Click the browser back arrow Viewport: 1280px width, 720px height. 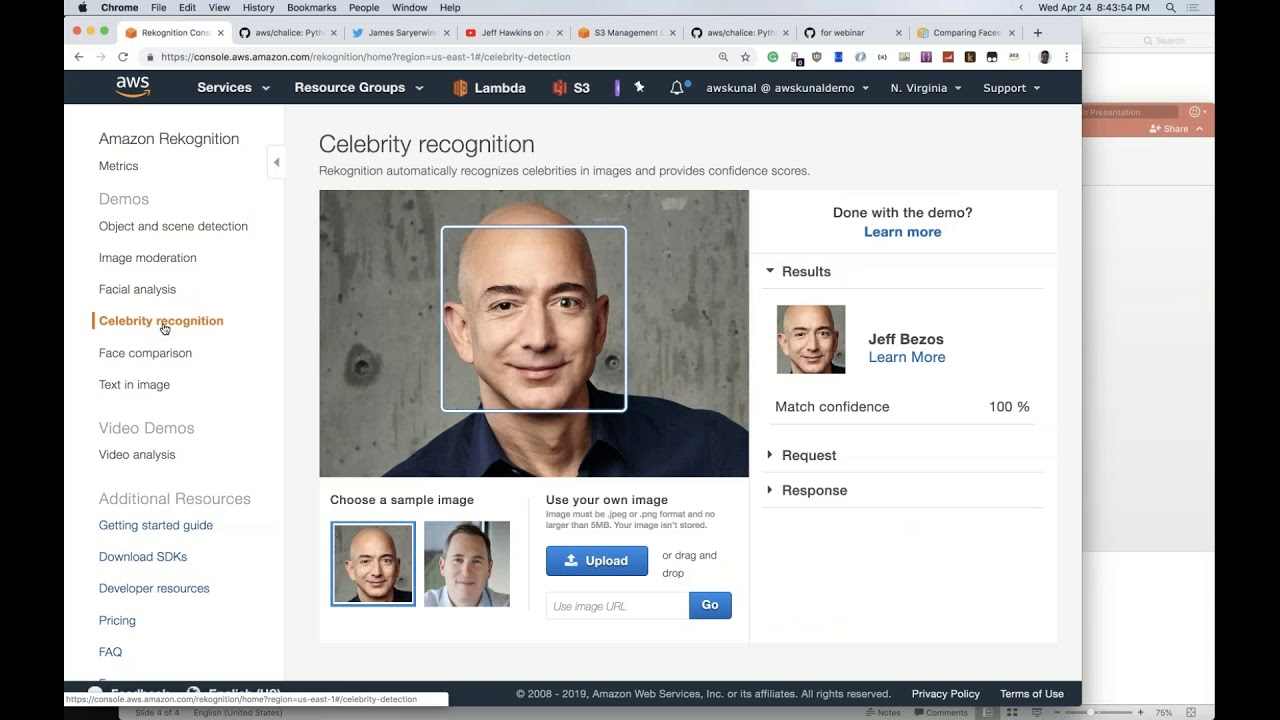pos(79,57)
